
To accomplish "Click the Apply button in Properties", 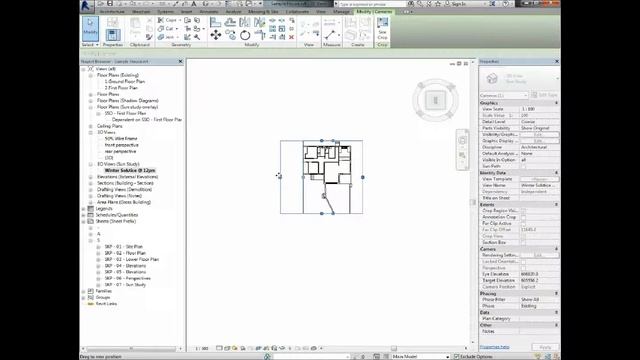I will coord(545,347).
